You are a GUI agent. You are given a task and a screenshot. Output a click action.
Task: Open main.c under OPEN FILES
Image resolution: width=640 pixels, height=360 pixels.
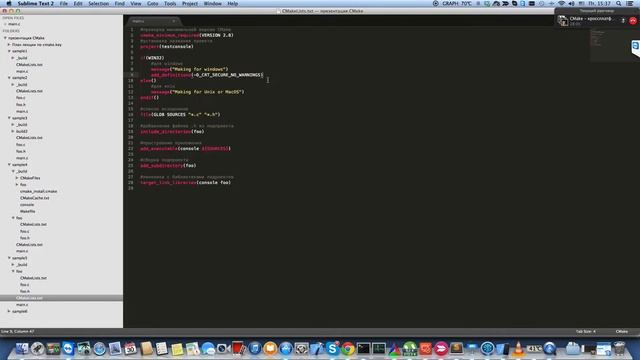point(14,24)
